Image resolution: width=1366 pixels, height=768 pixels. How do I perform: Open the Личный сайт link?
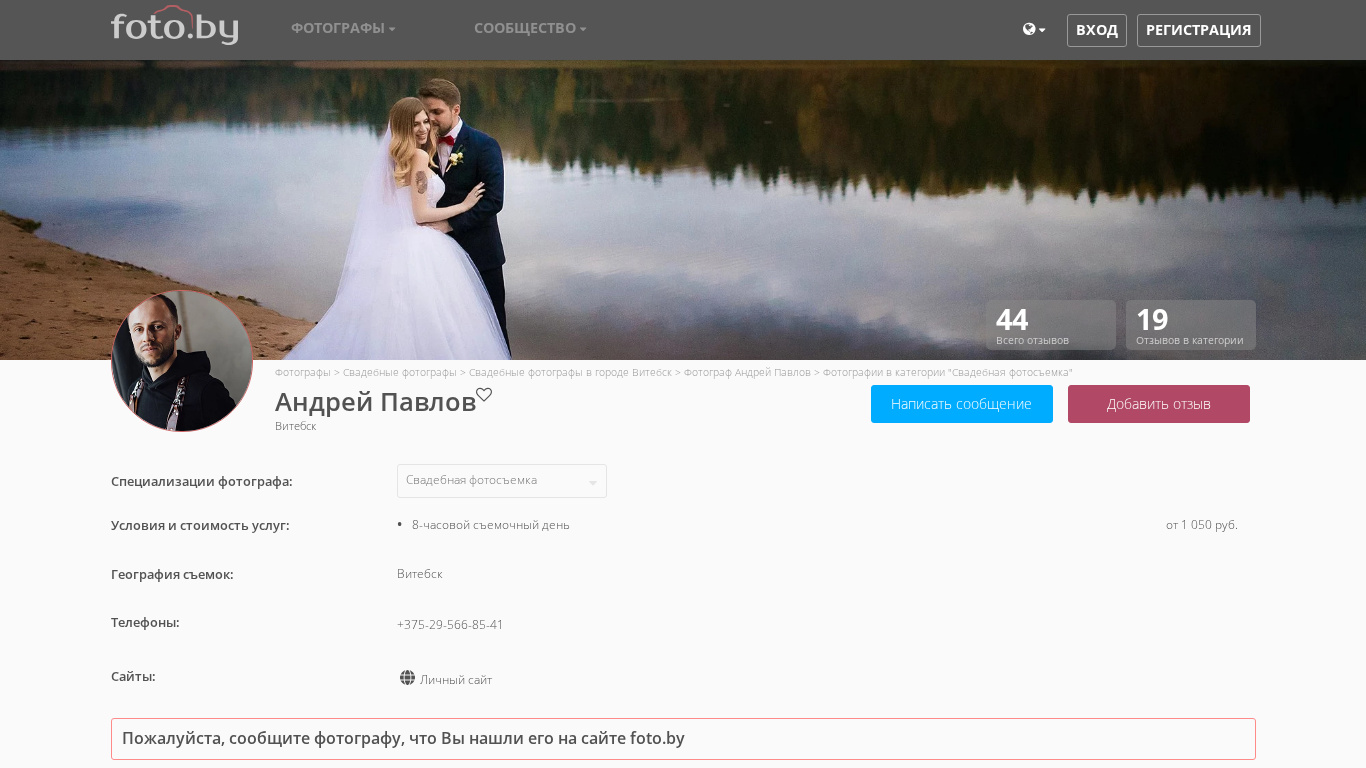[456, 680]
